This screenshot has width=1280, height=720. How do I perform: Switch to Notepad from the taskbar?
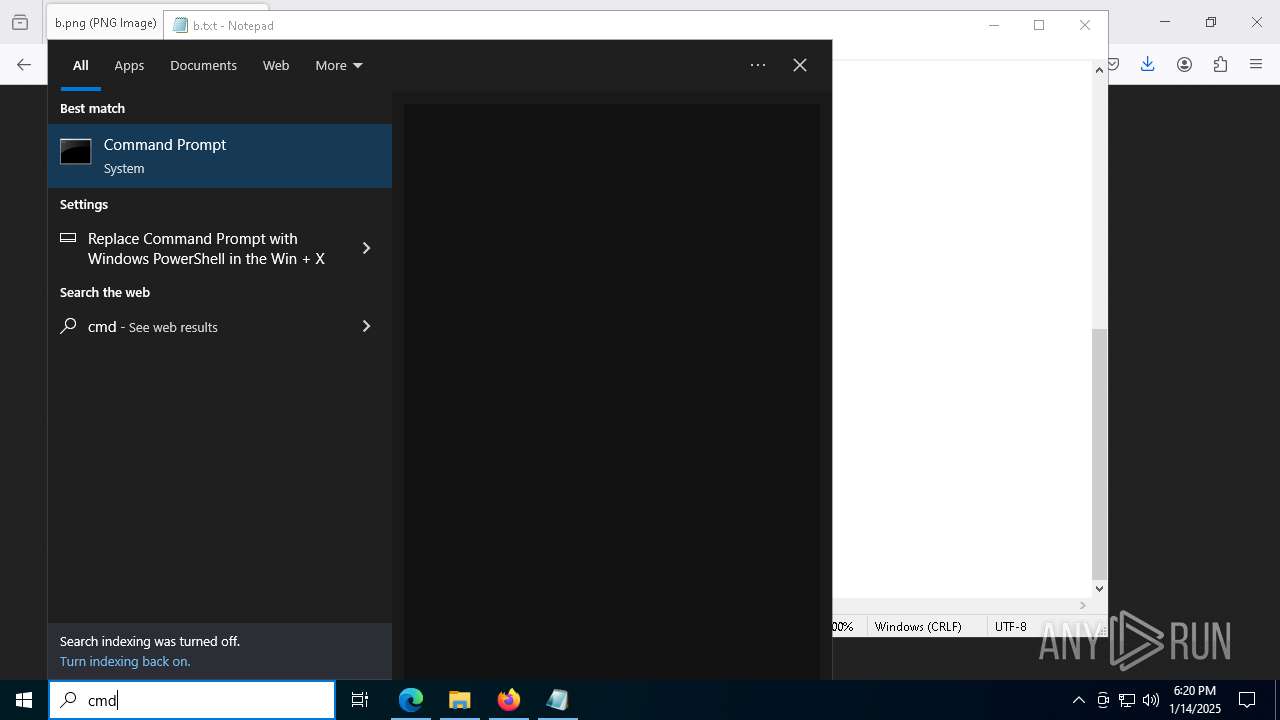point(557,700)
